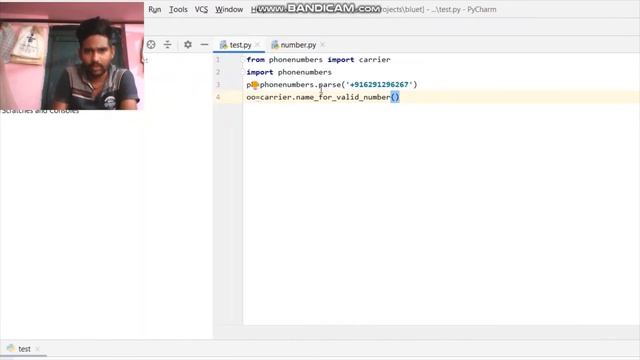Click the collapse all icon in project toolbar
This screenshot has height=360, width=640.
click(167, 44)
